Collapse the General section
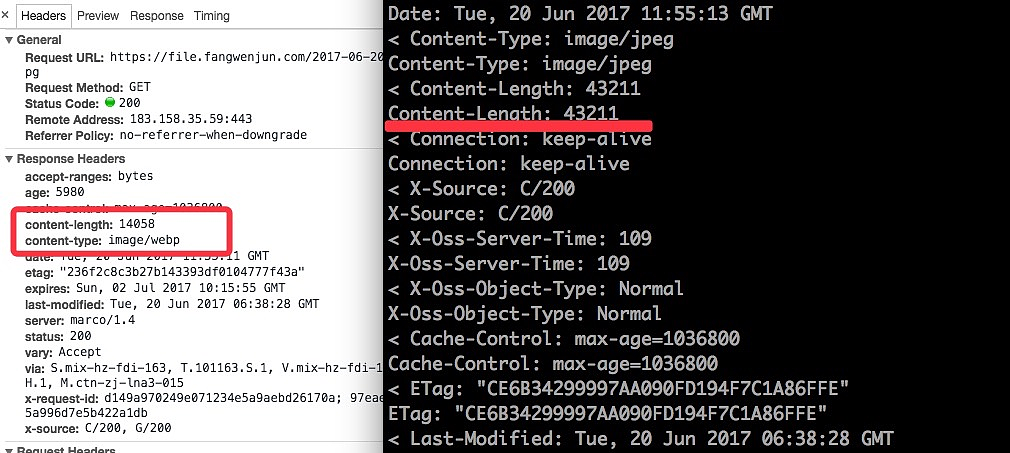1010x453 pixels. [x=9, y=40]
